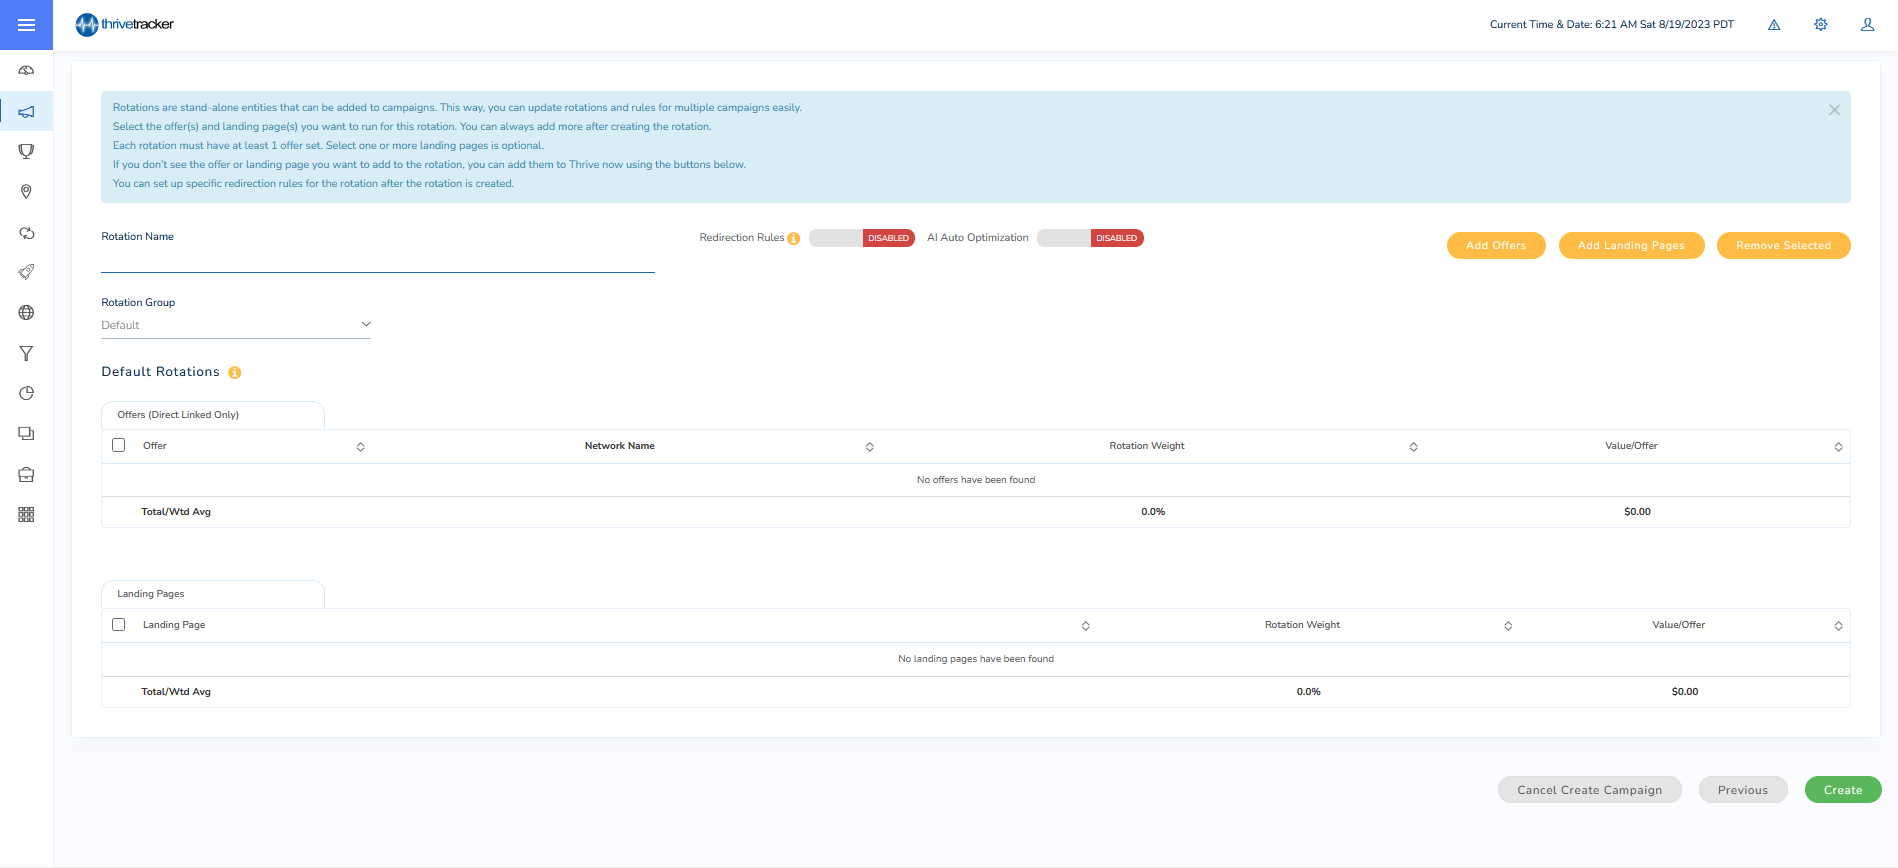The image size is (1898, 868).
Task: Open the trophy icon in sidebar
Action: tap(26, 151)
